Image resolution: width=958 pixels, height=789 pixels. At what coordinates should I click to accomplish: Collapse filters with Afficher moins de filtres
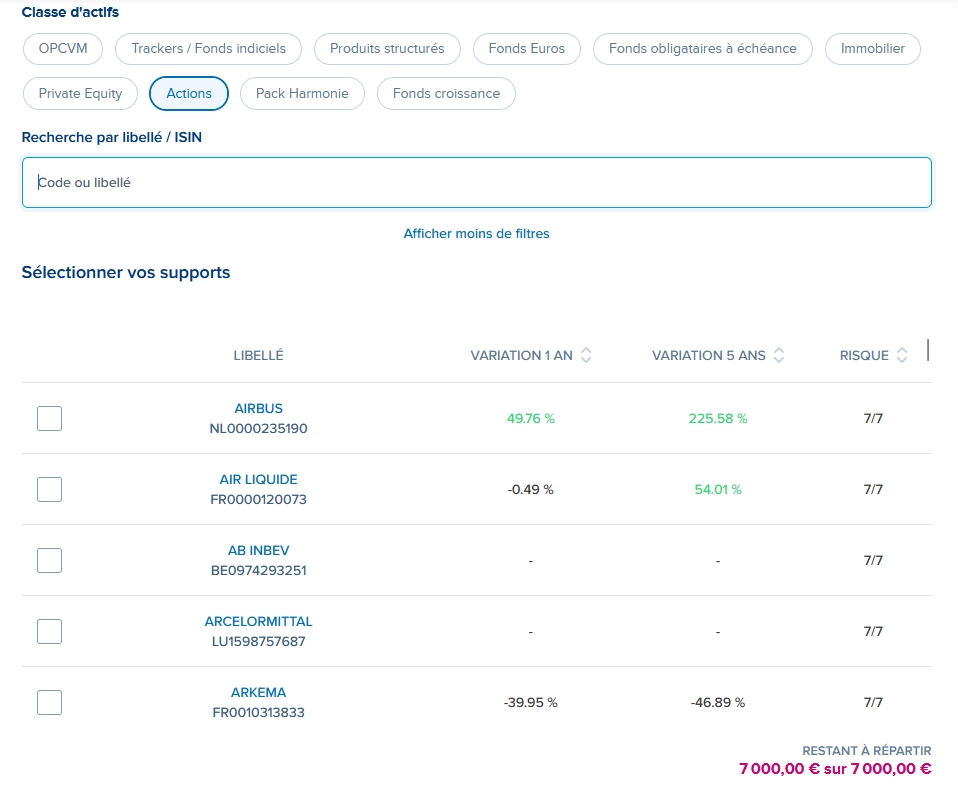click(x=476, y=234)
